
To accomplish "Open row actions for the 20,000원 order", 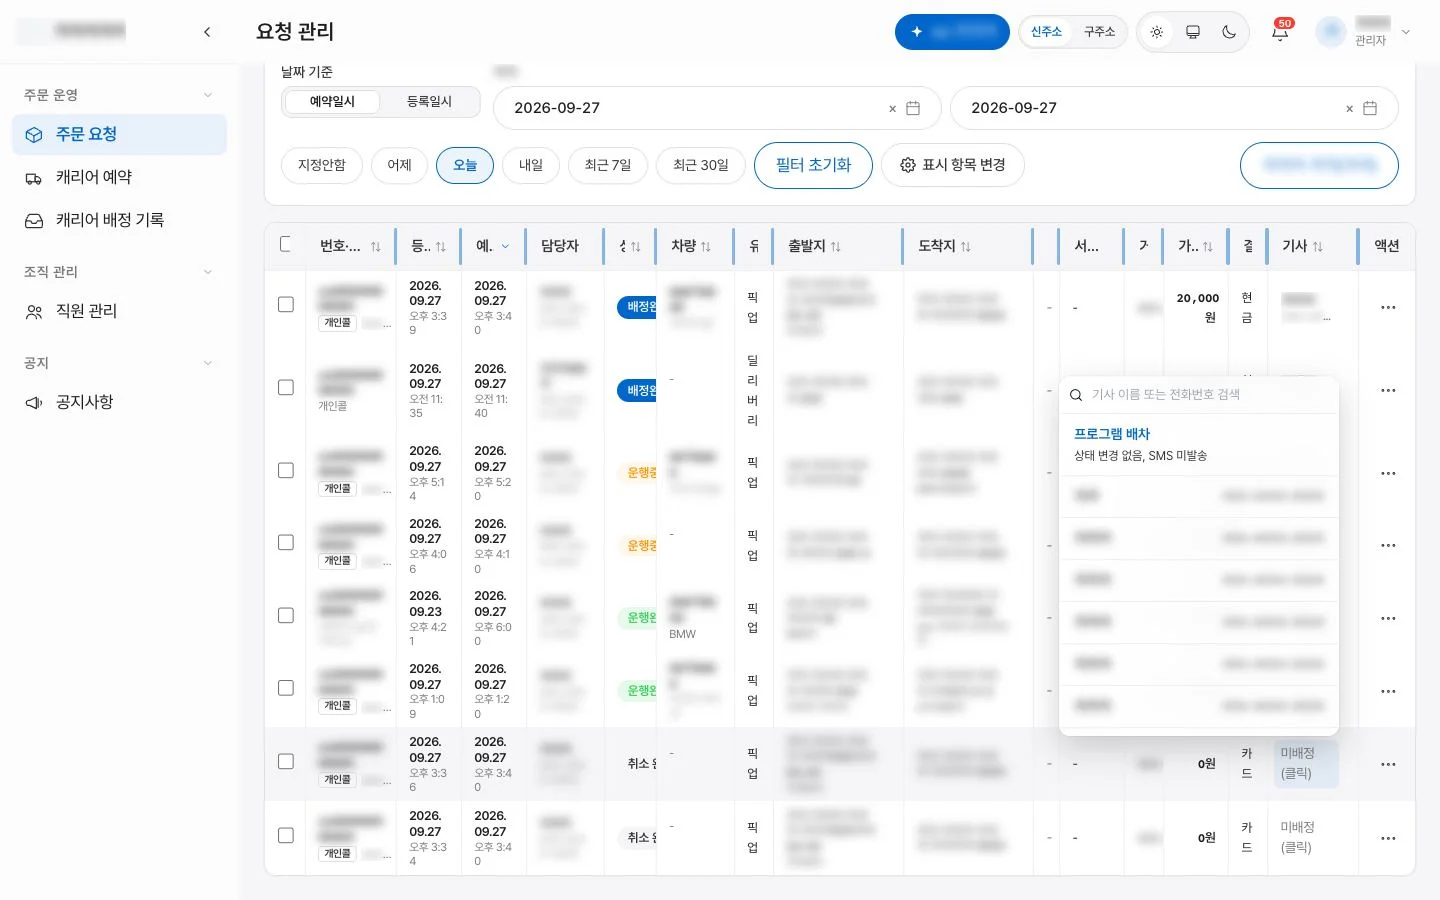I will 1388,308.
